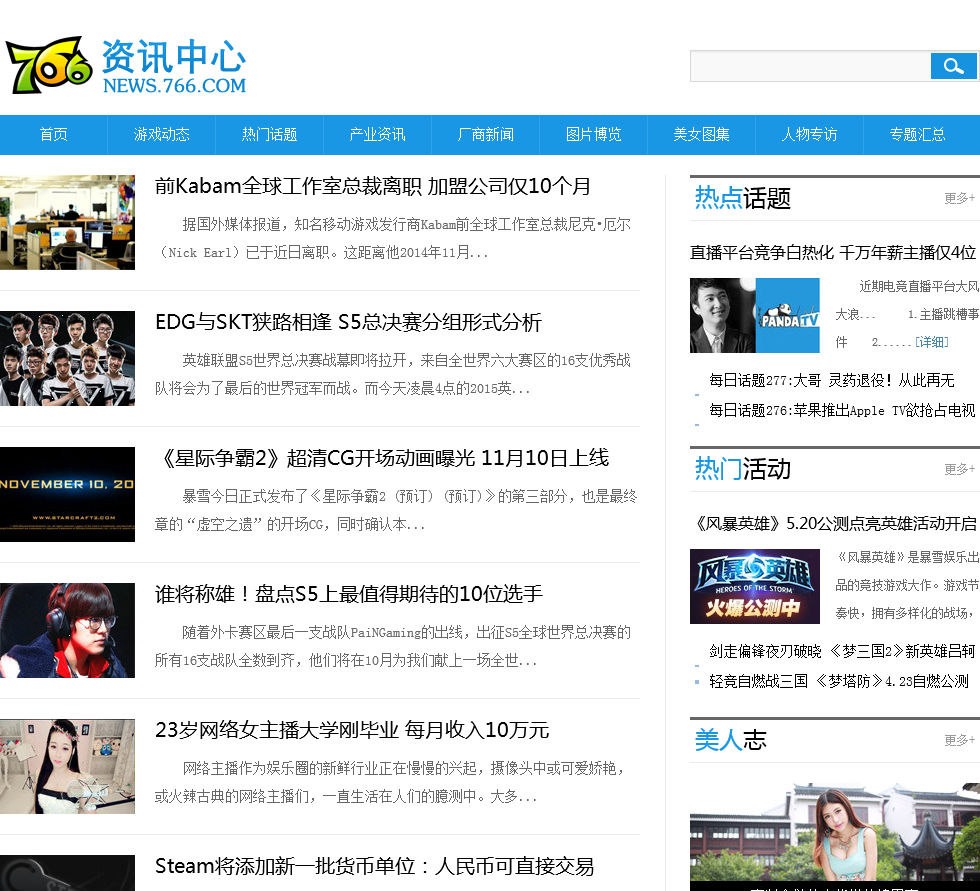Select 美女图集 in the nav bar
This screenshot has height=891, width=980.
pyautogui.click(x=702, y=135)
